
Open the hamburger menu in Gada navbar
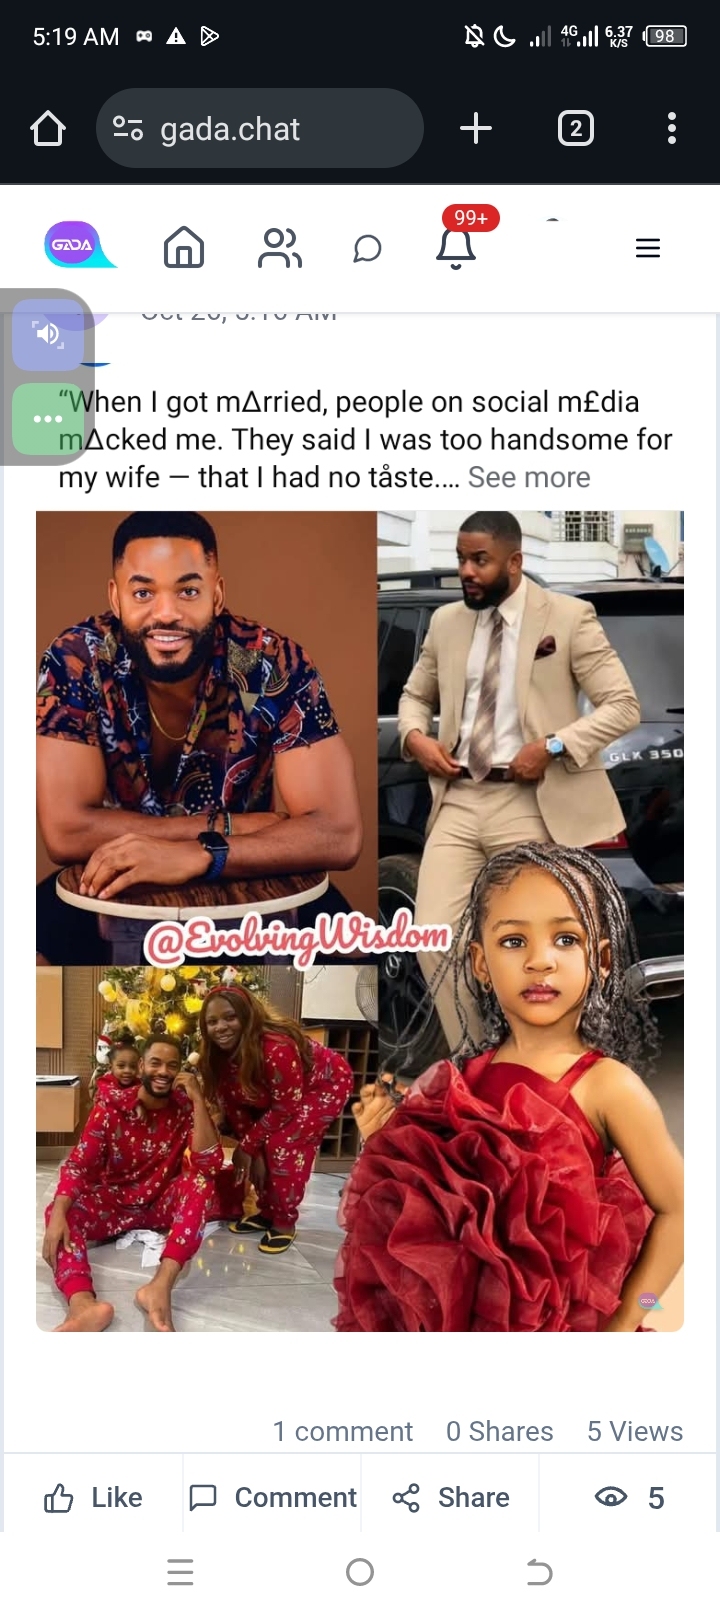coord(648,248)
